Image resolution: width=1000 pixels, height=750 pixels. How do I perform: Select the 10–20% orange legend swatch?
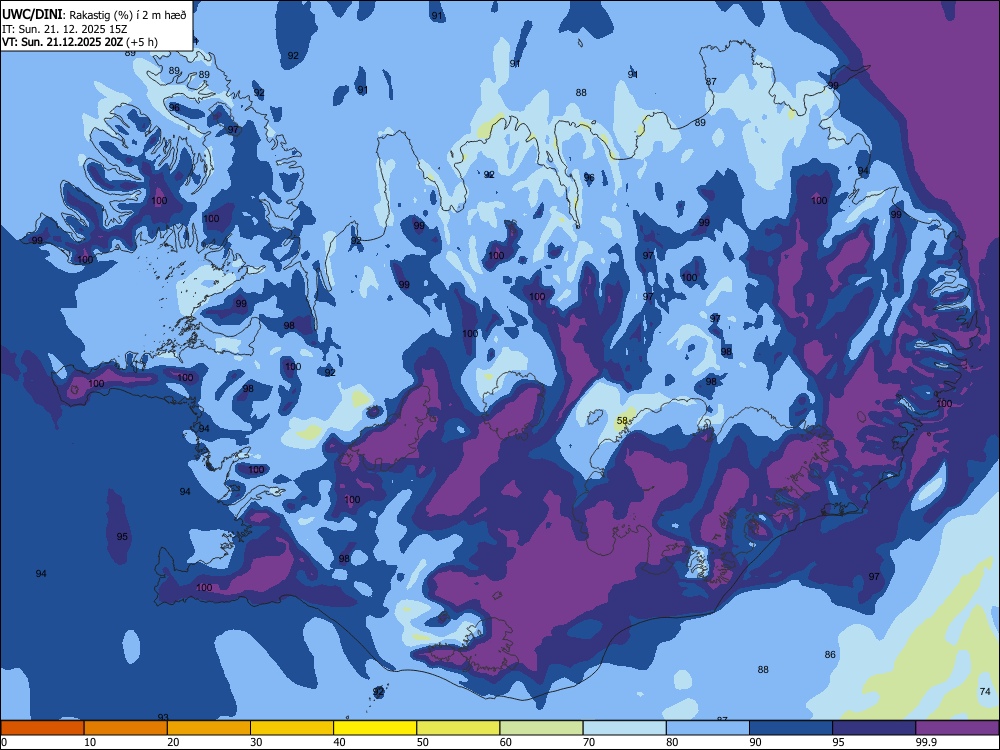(x=126, y=728)
